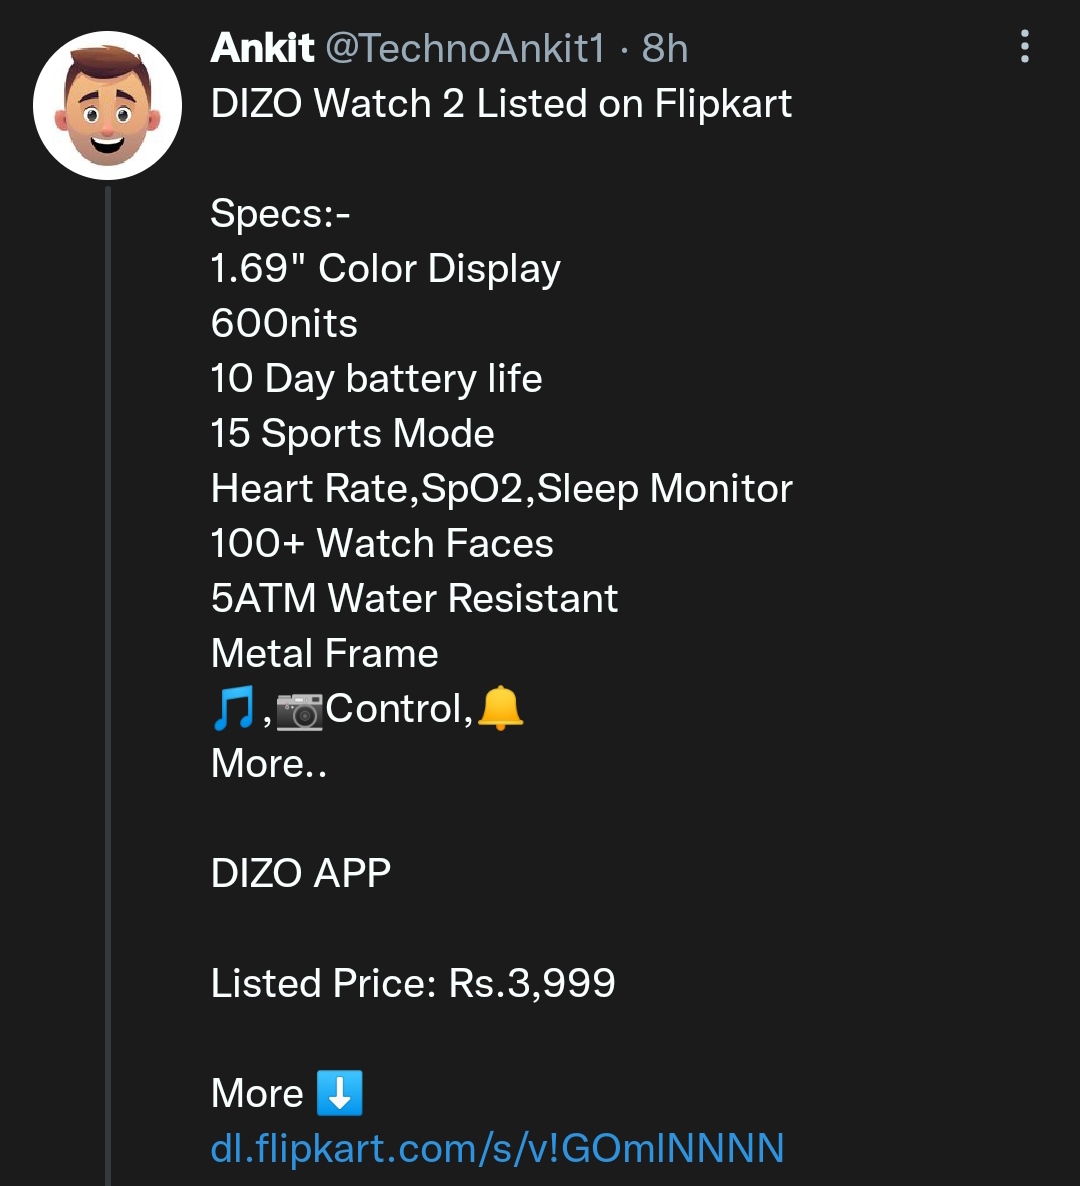Click the 'DIZO APP' text line

click(301, 873)
